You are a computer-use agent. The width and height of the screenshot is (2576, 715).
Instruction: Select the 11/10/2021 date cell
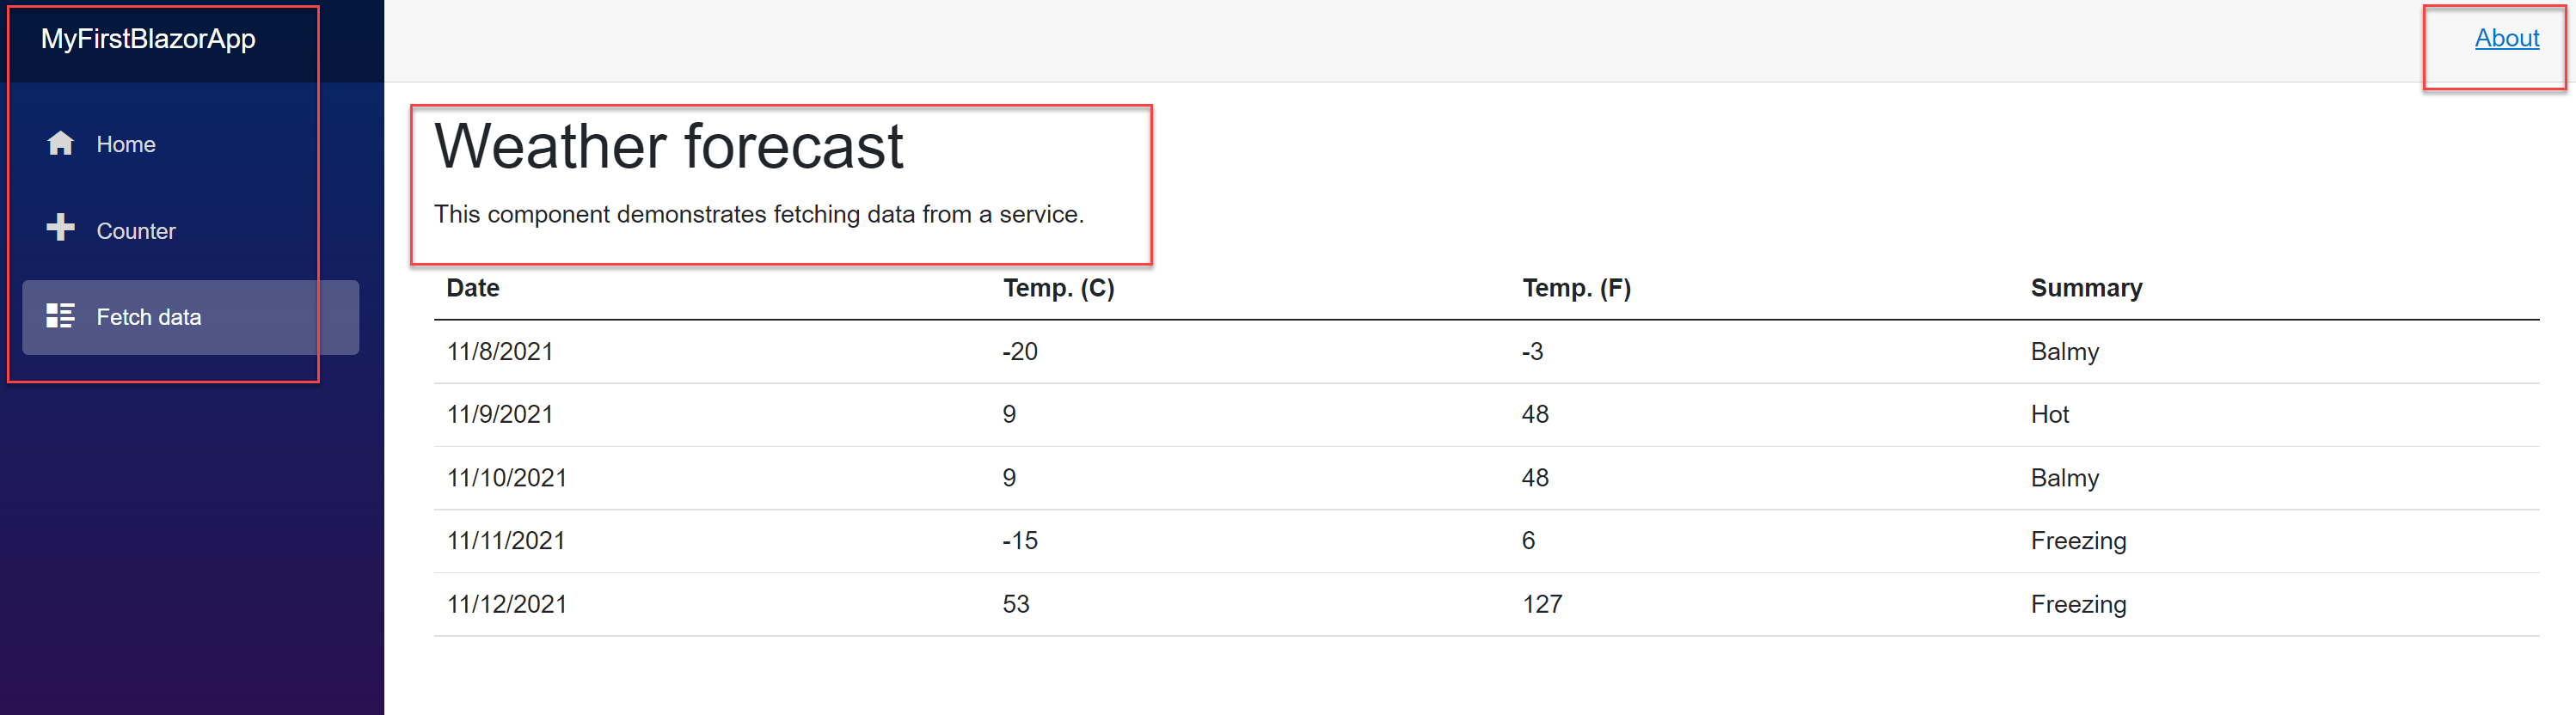coord(506,478)
